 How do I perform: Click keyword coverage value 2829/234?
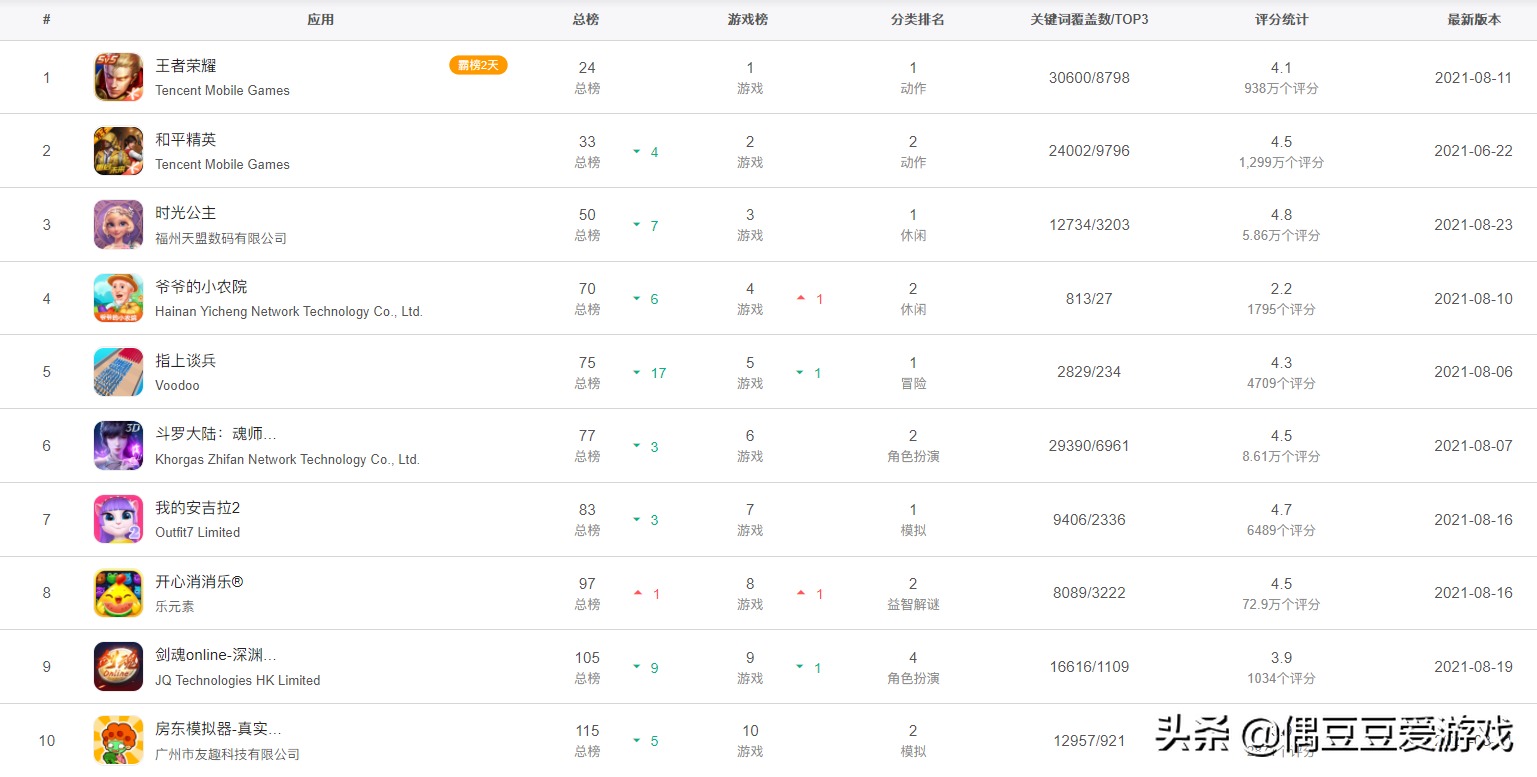pyautogui.click(x=1089, y=372)
